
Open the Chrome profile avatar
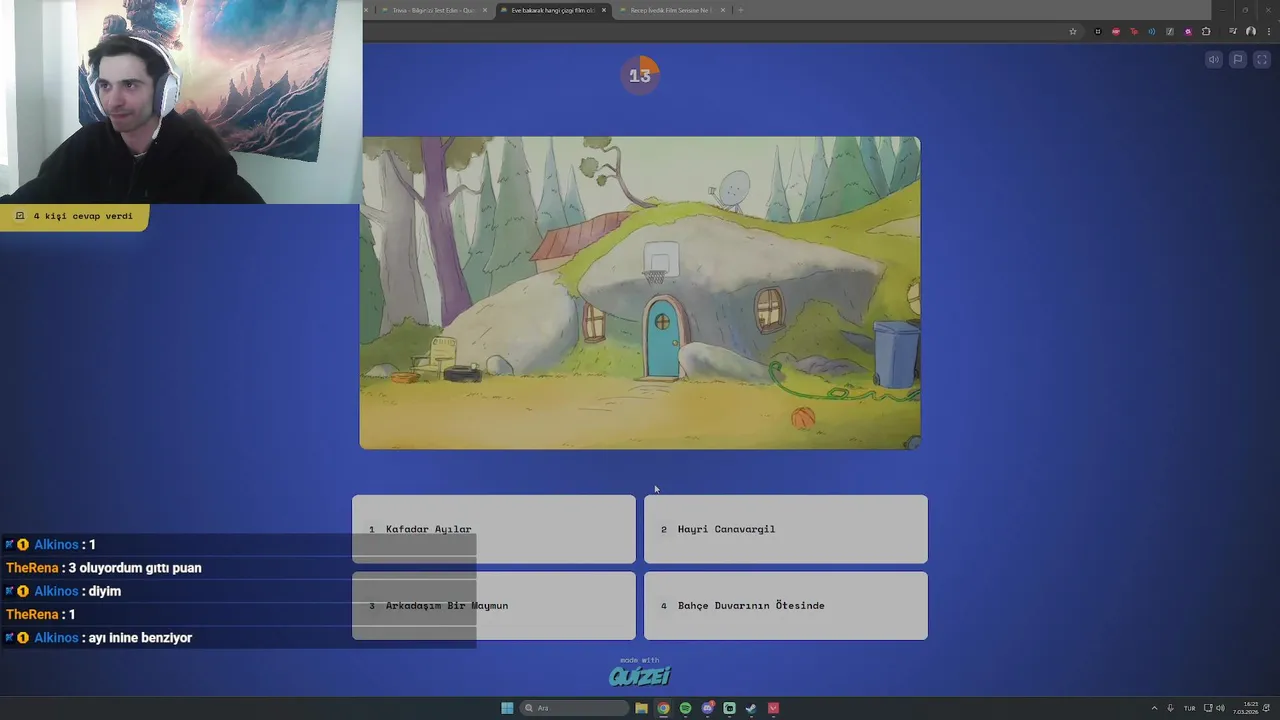[1251, 32]
